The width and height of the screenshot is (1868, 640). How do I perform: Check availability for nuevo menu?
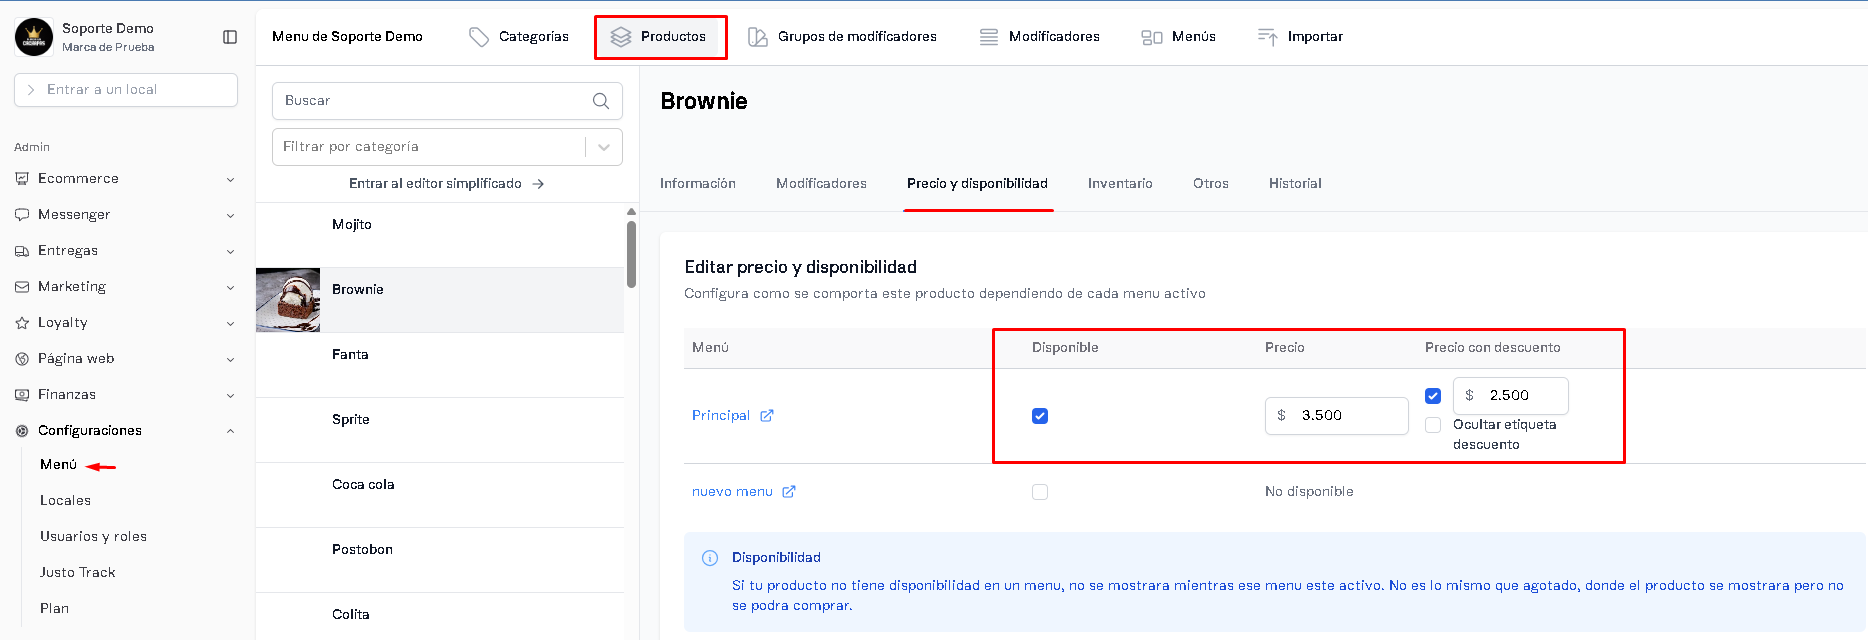pos(1040,492)
